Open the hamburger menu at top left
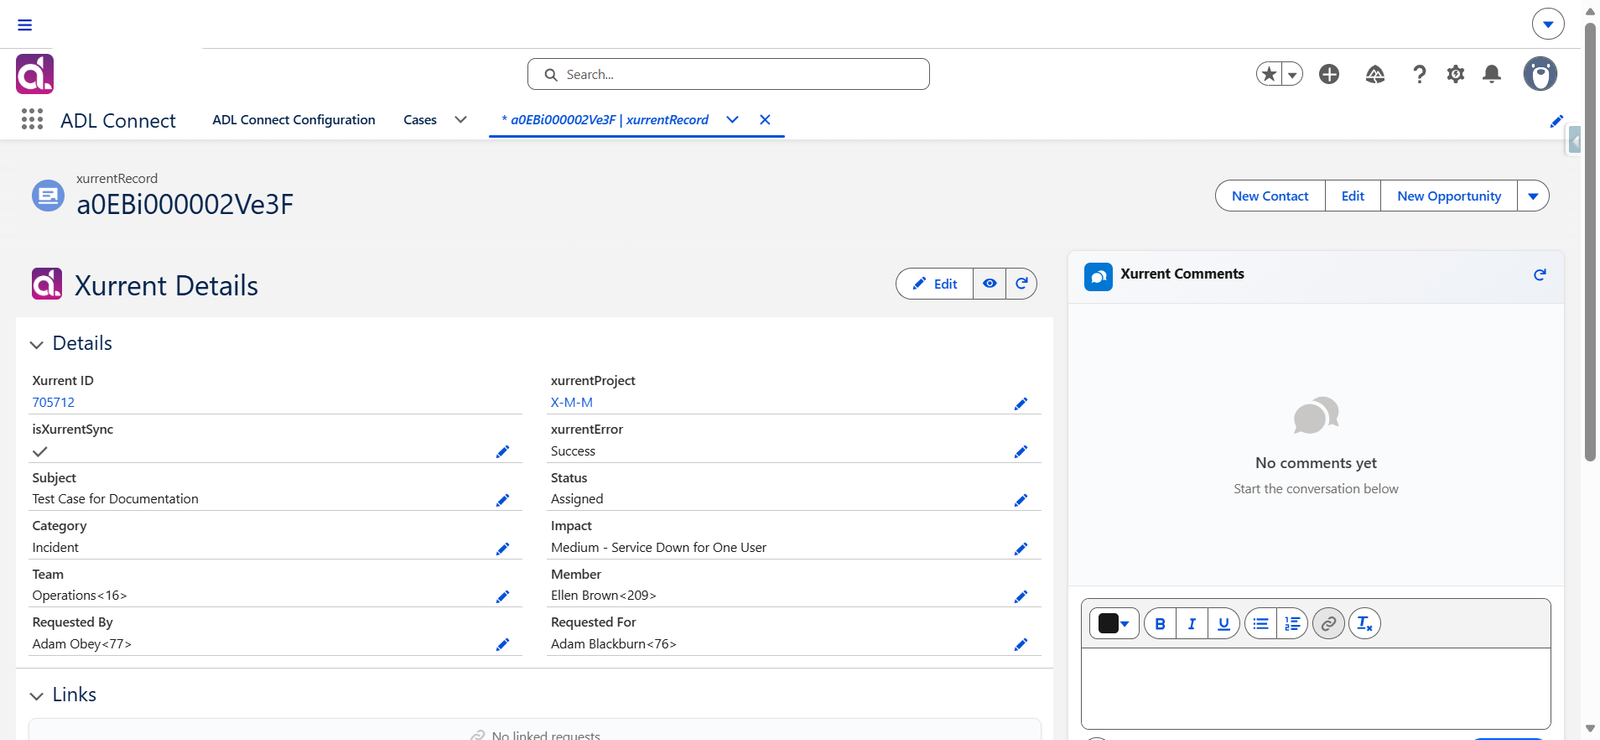Viewport: 1600px width, 740px height. (x=25, y=25)
